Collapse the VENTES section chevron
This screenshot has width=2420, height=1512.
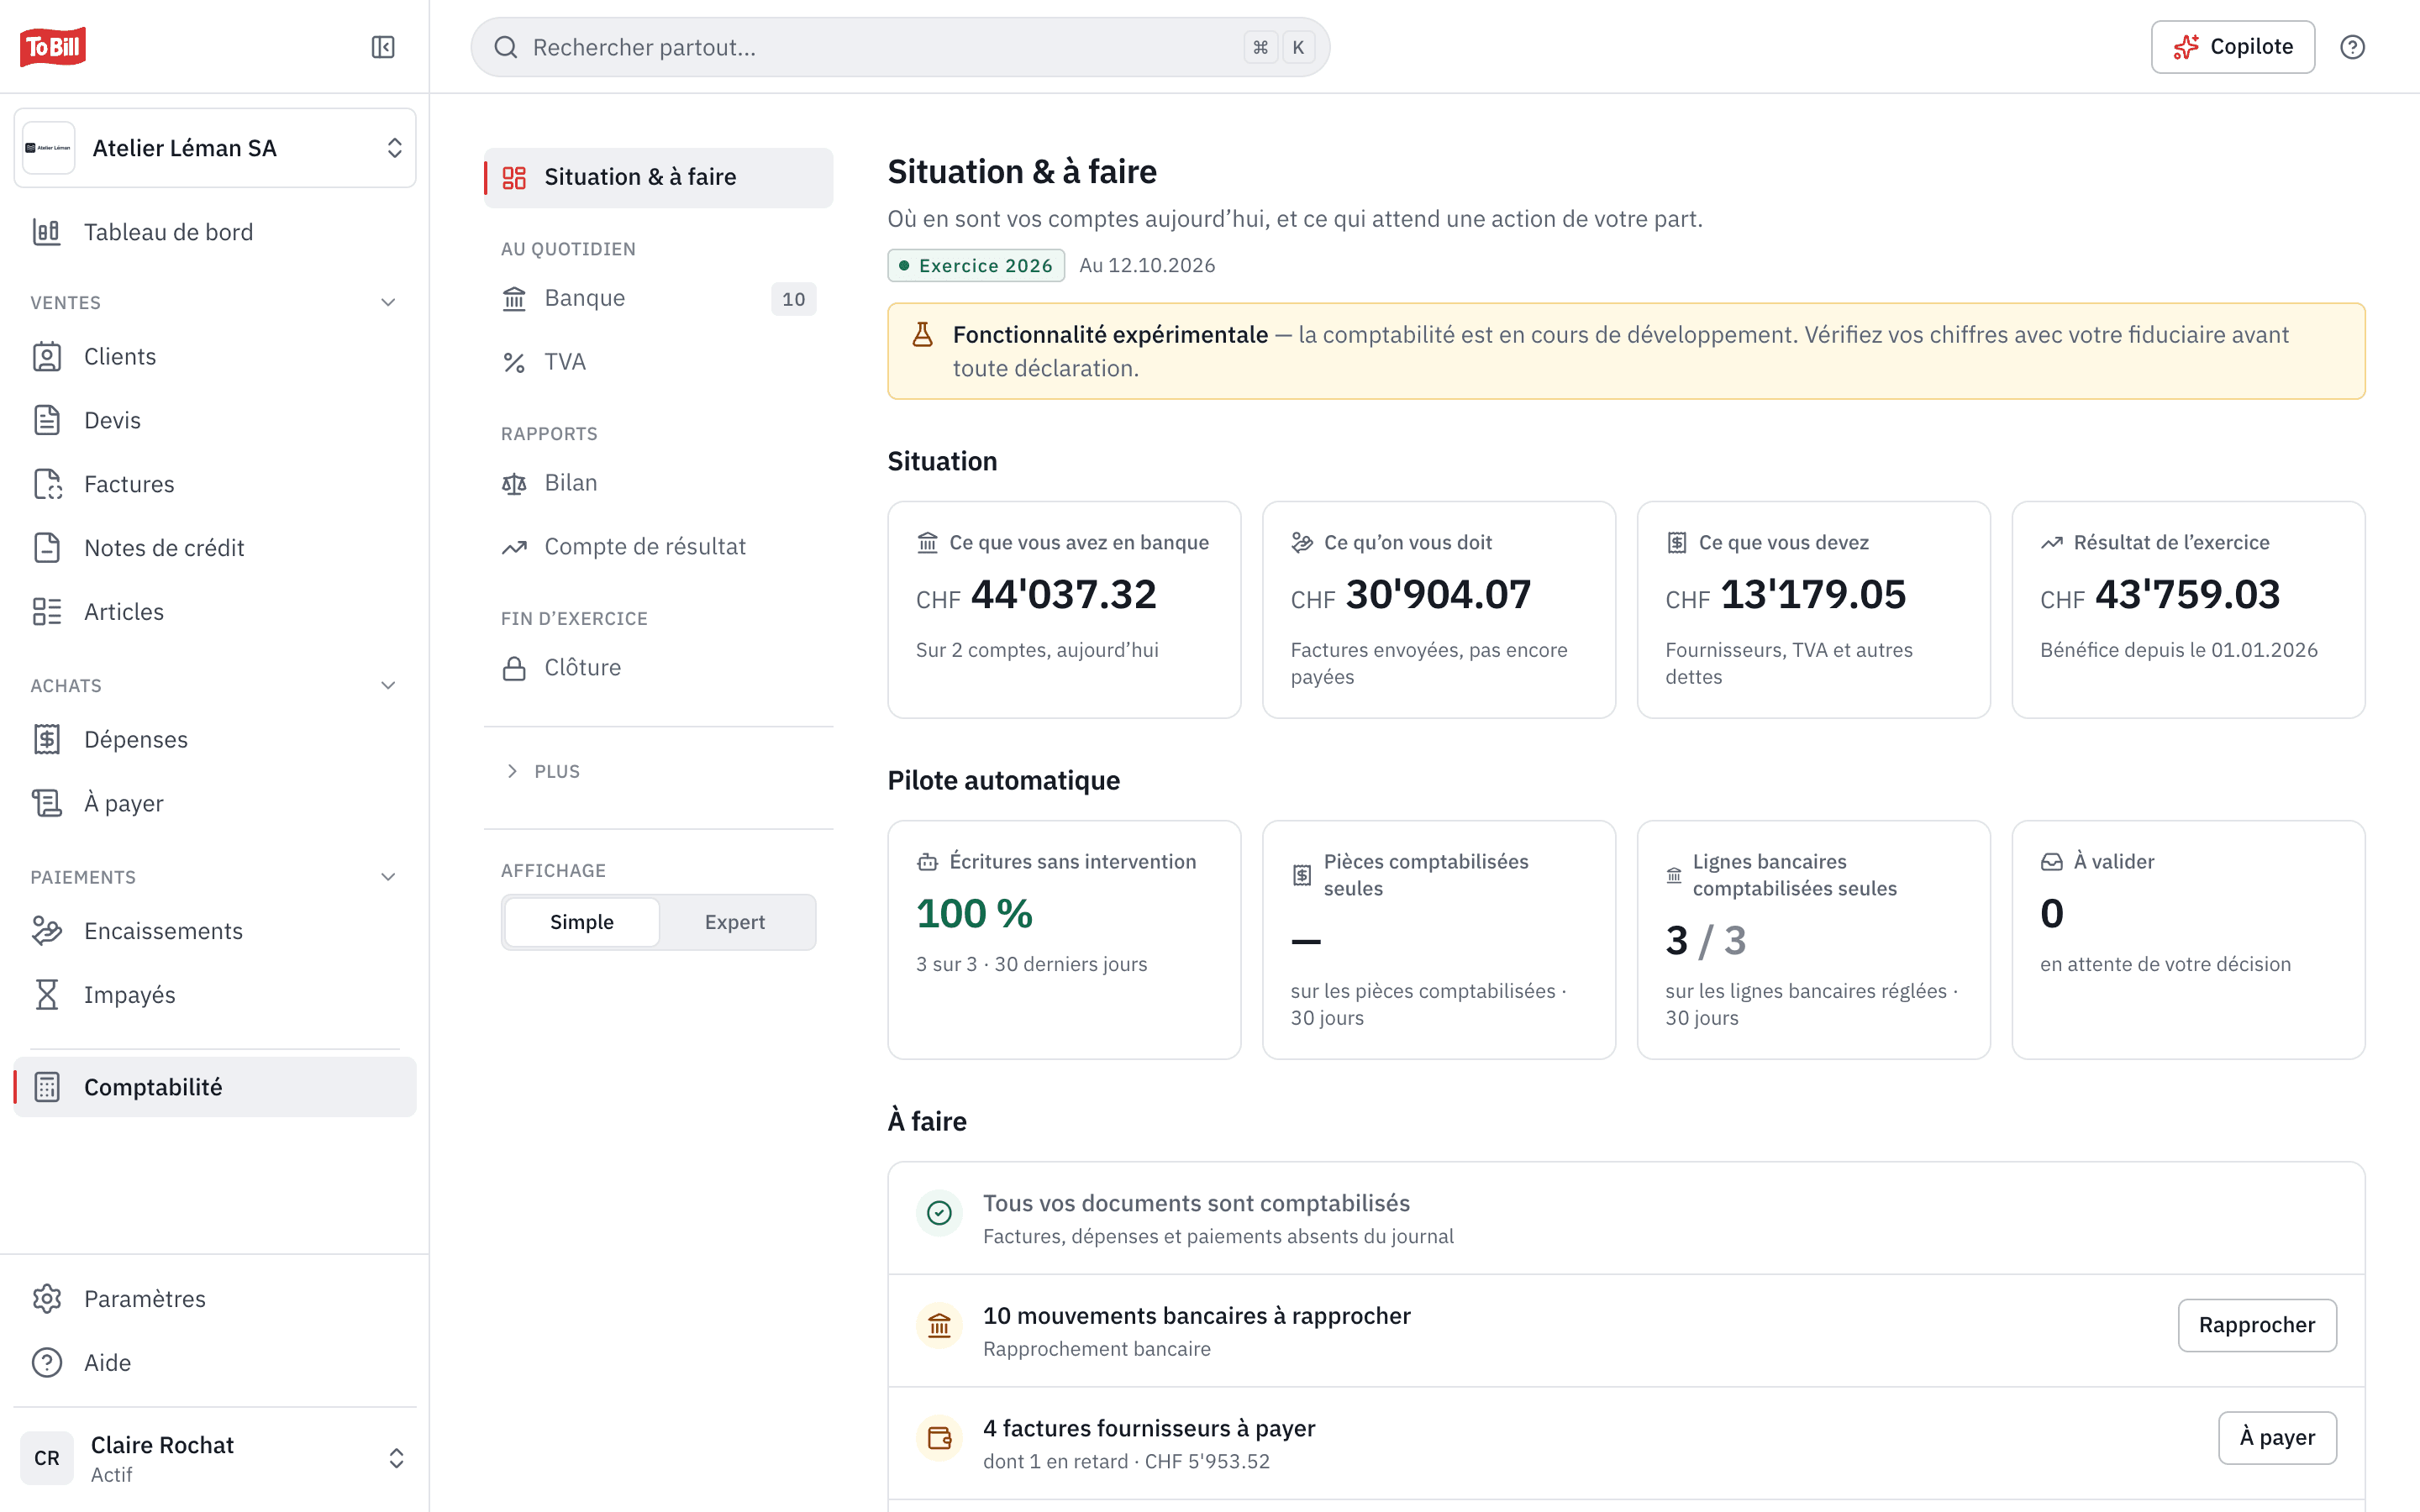(x=388, y=302)
